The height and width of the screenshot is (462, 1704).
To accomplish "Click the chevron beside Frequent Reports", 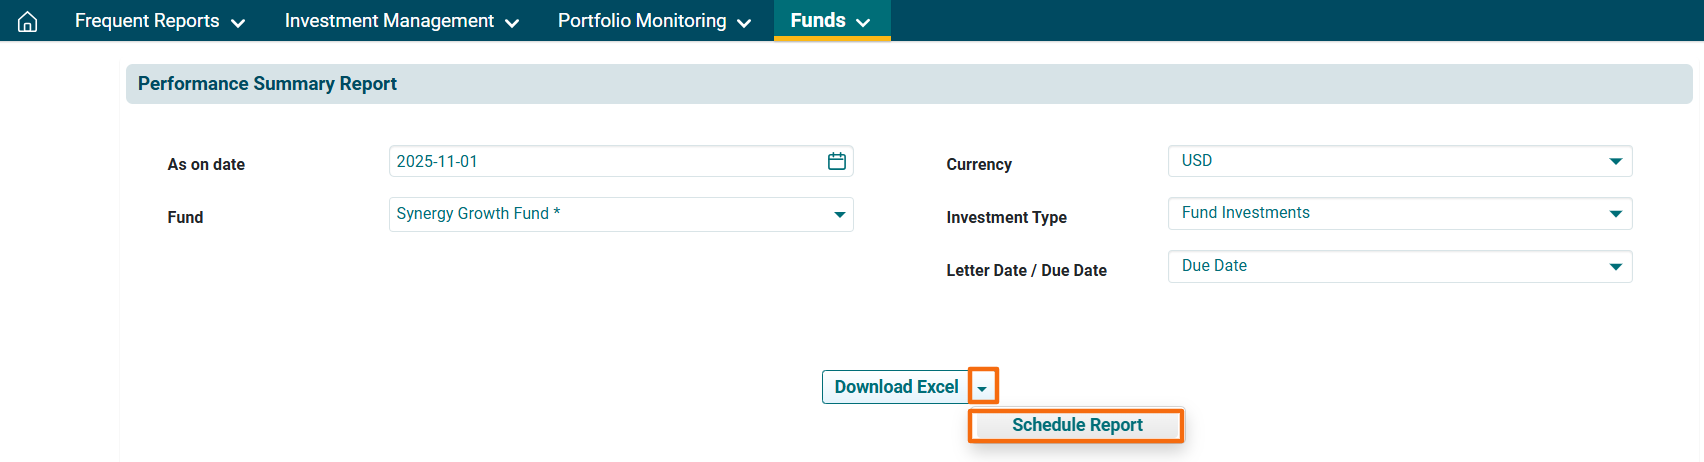I will 238,23.
